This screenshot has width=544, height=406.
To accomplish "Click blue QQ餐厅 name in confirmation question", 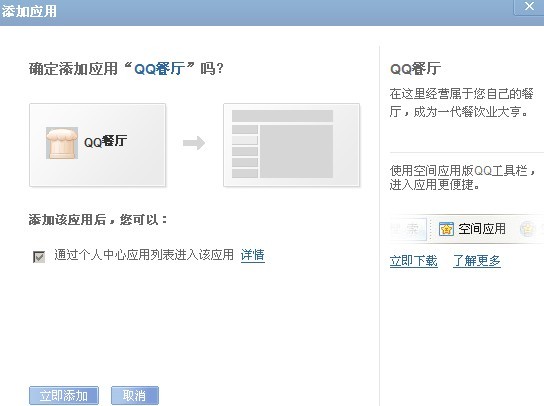I will click(159, 69).
